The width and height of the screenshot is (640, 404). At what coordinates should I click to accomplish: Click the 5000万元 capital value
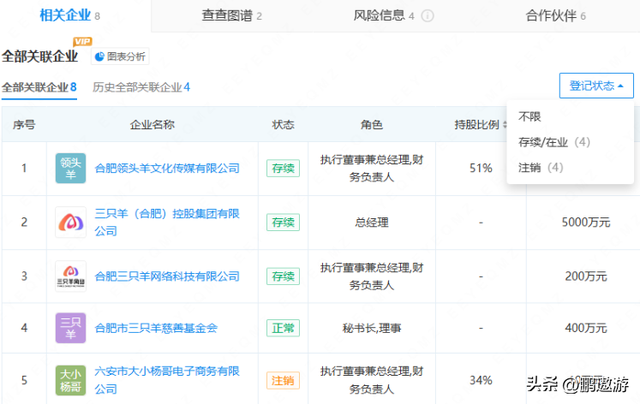586,222
